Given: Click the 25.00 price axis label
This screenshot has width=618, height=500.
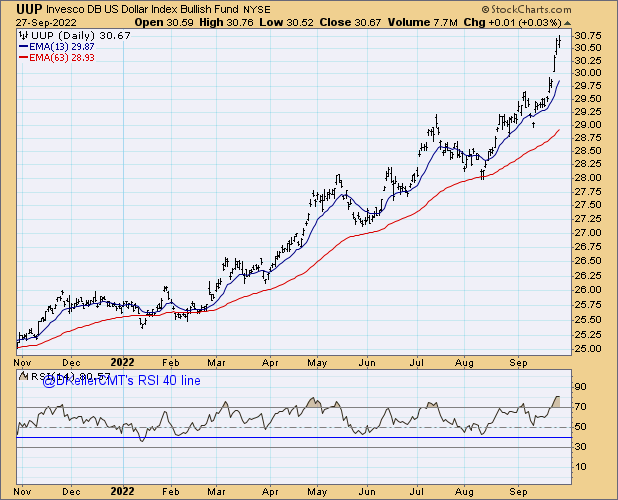Looking at the screenshot, I should click(588, 349).
